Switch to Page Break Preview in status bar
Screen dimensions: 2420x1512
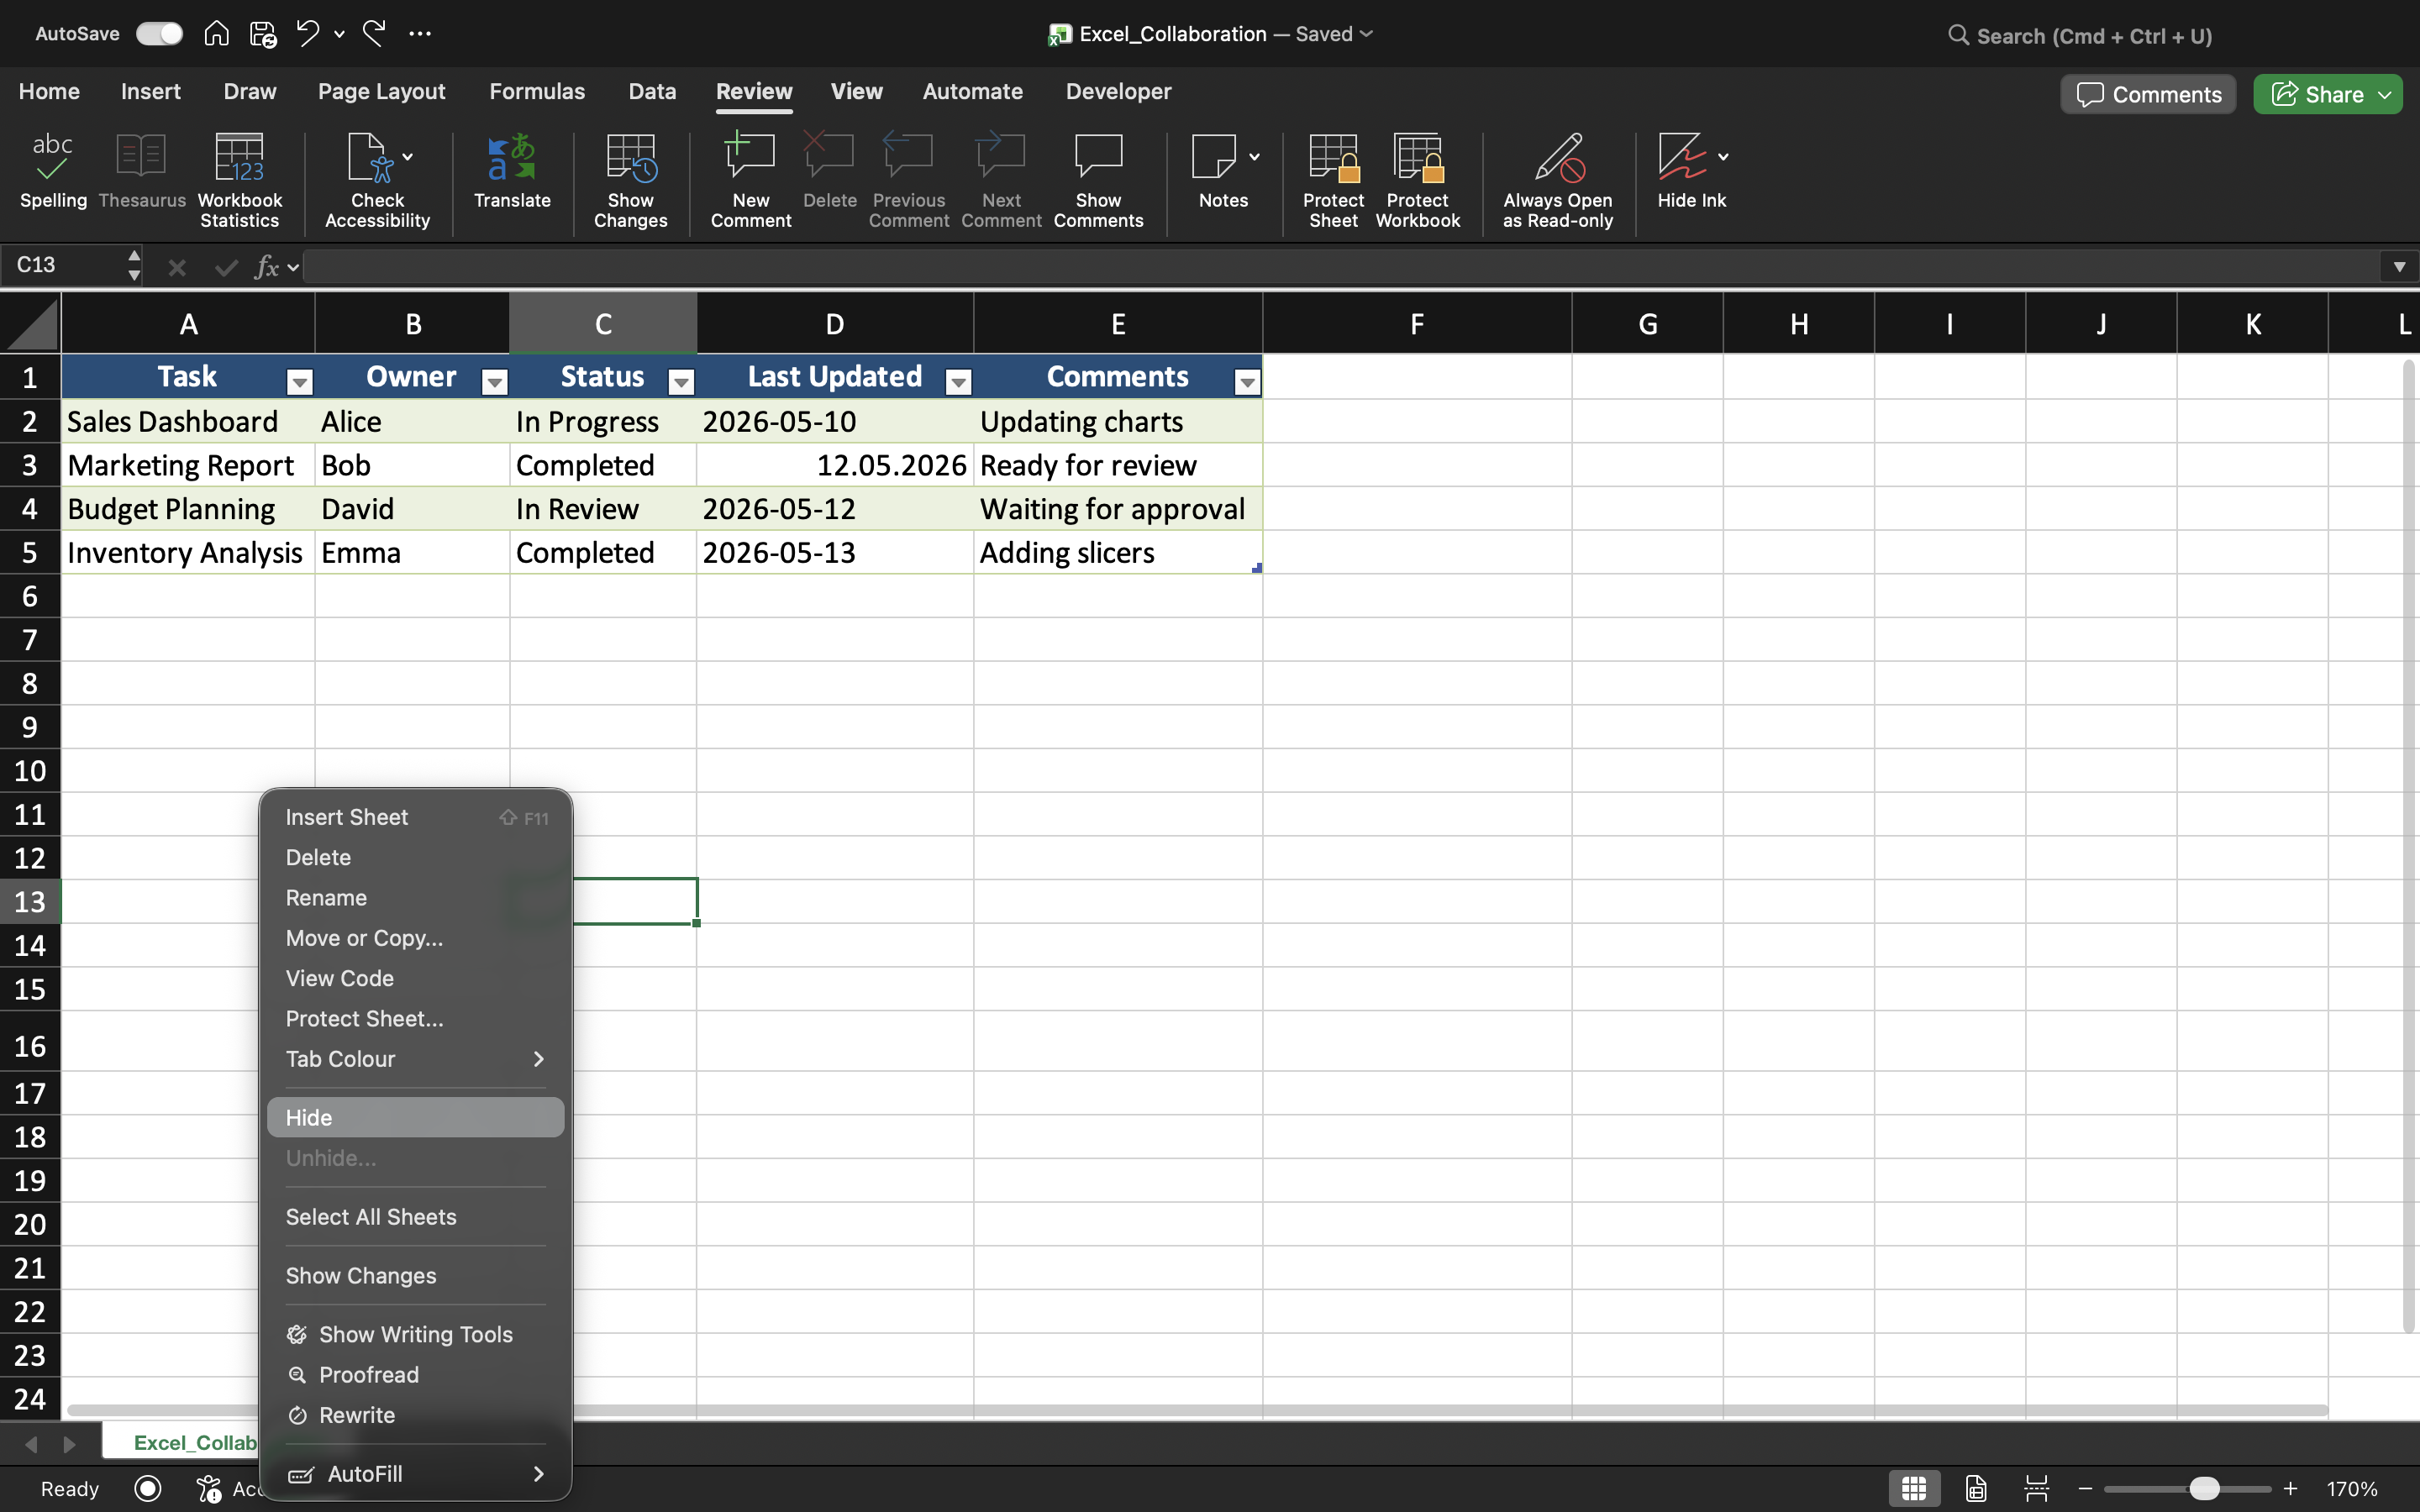(x=2037, y=1489)
